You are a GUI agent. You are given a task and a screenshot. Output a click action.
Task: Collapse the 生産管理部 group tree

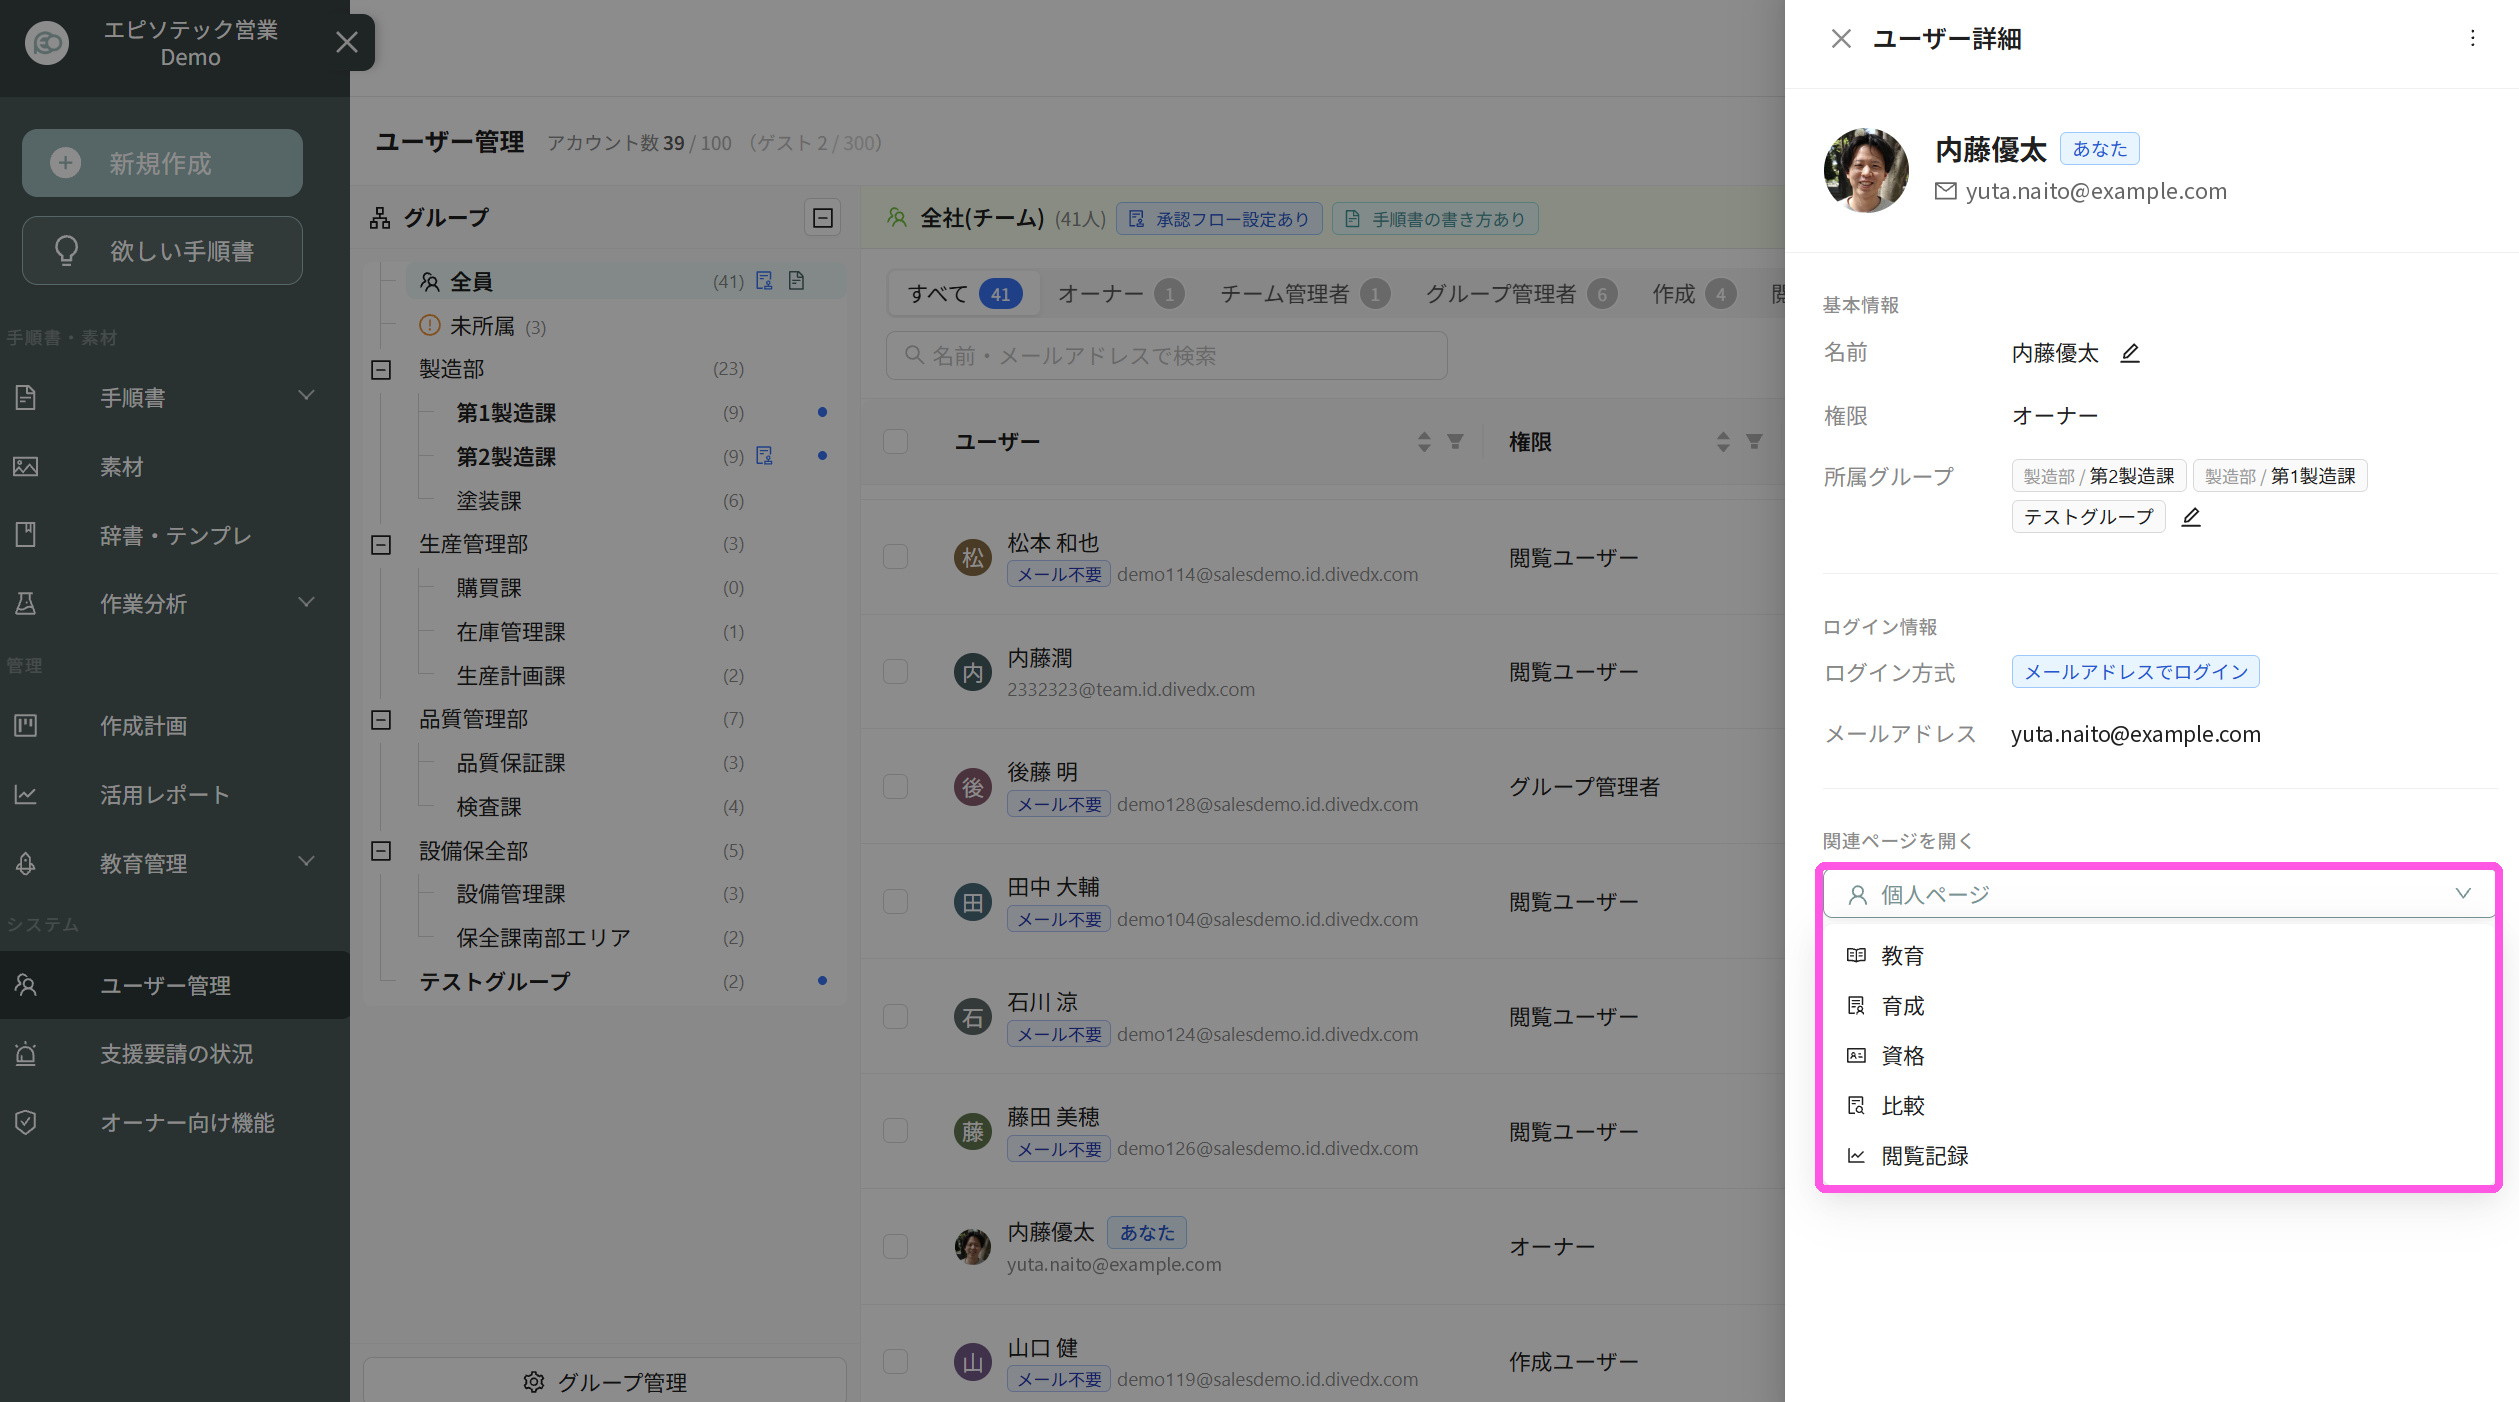381,545
